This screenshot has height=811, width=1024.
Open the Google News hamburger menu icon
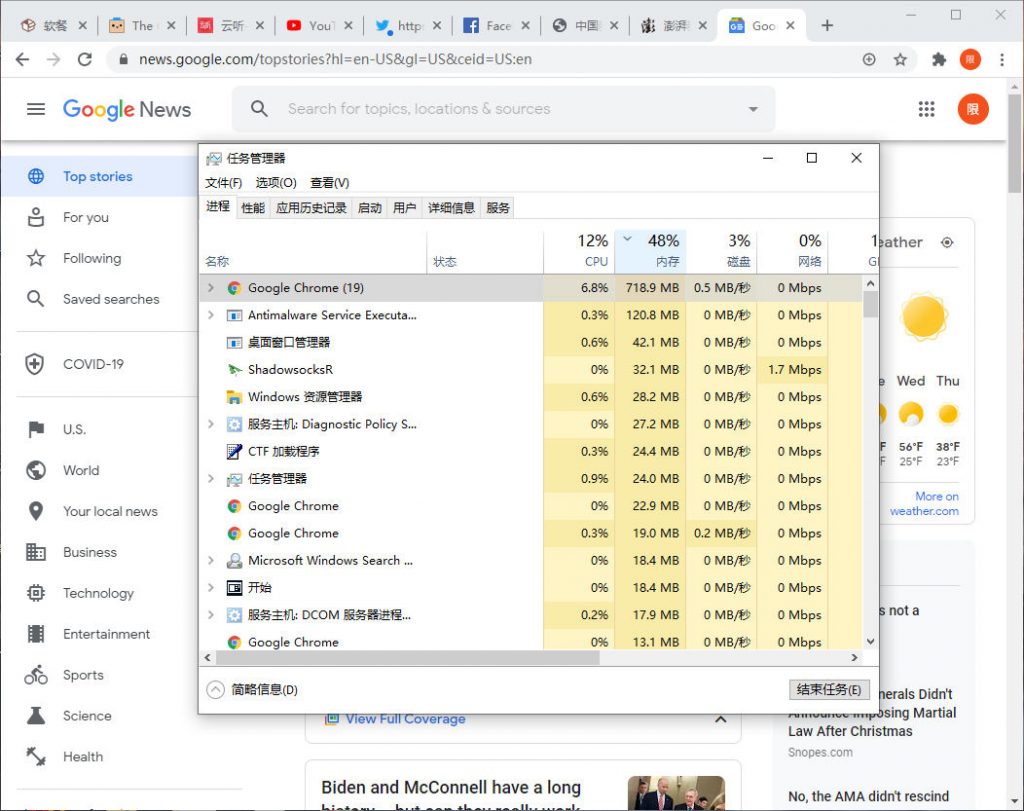tap(35, 110)
